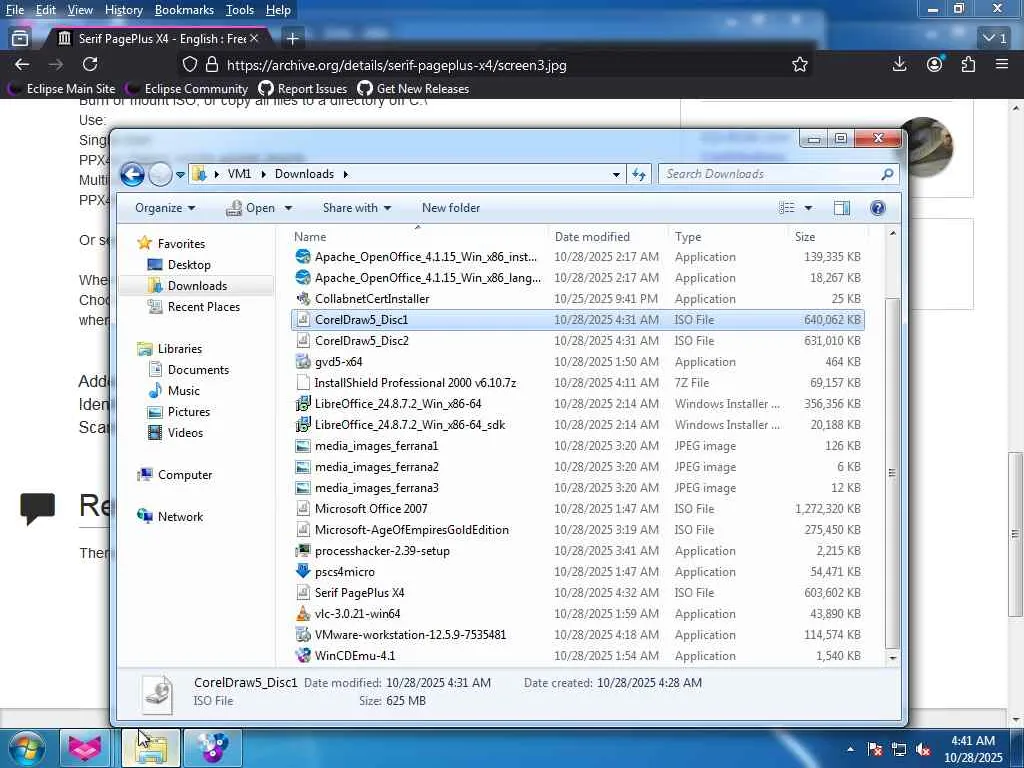Select VMware-workstation-12.5.9-7535481 installer icon
Screen dimensions: 1024x768
point(303,634)
